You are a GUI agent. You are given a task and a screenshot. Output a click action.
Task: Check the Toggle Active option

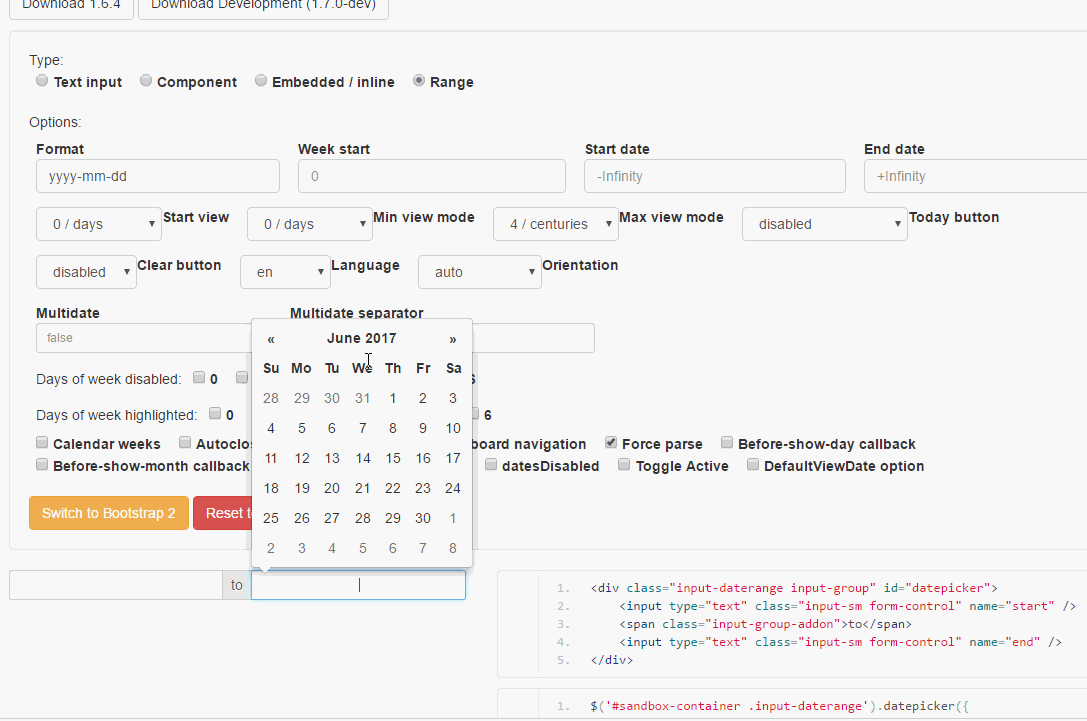tap(624, 464)
